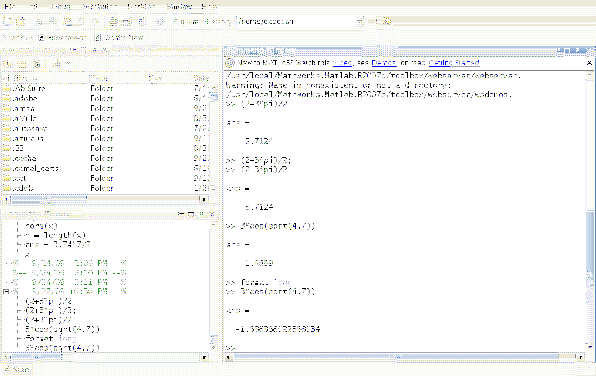This screenshot has width=596, height=376.
Task: Open the Profiler toolbar icon
Action: tap(141, 22)
